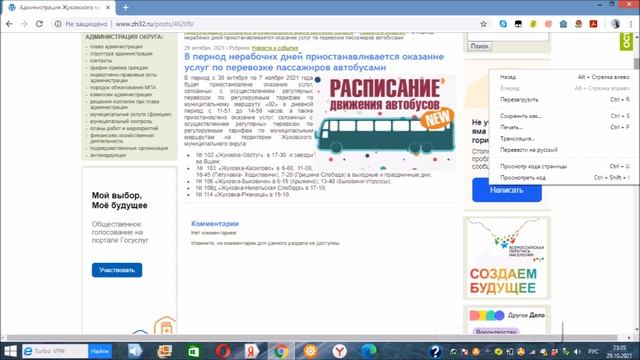This screenshot has height=360, width=640.
Task: Open 'глава администрации' sidebar link
Action: pyautogui.click(x=116, y=47)
